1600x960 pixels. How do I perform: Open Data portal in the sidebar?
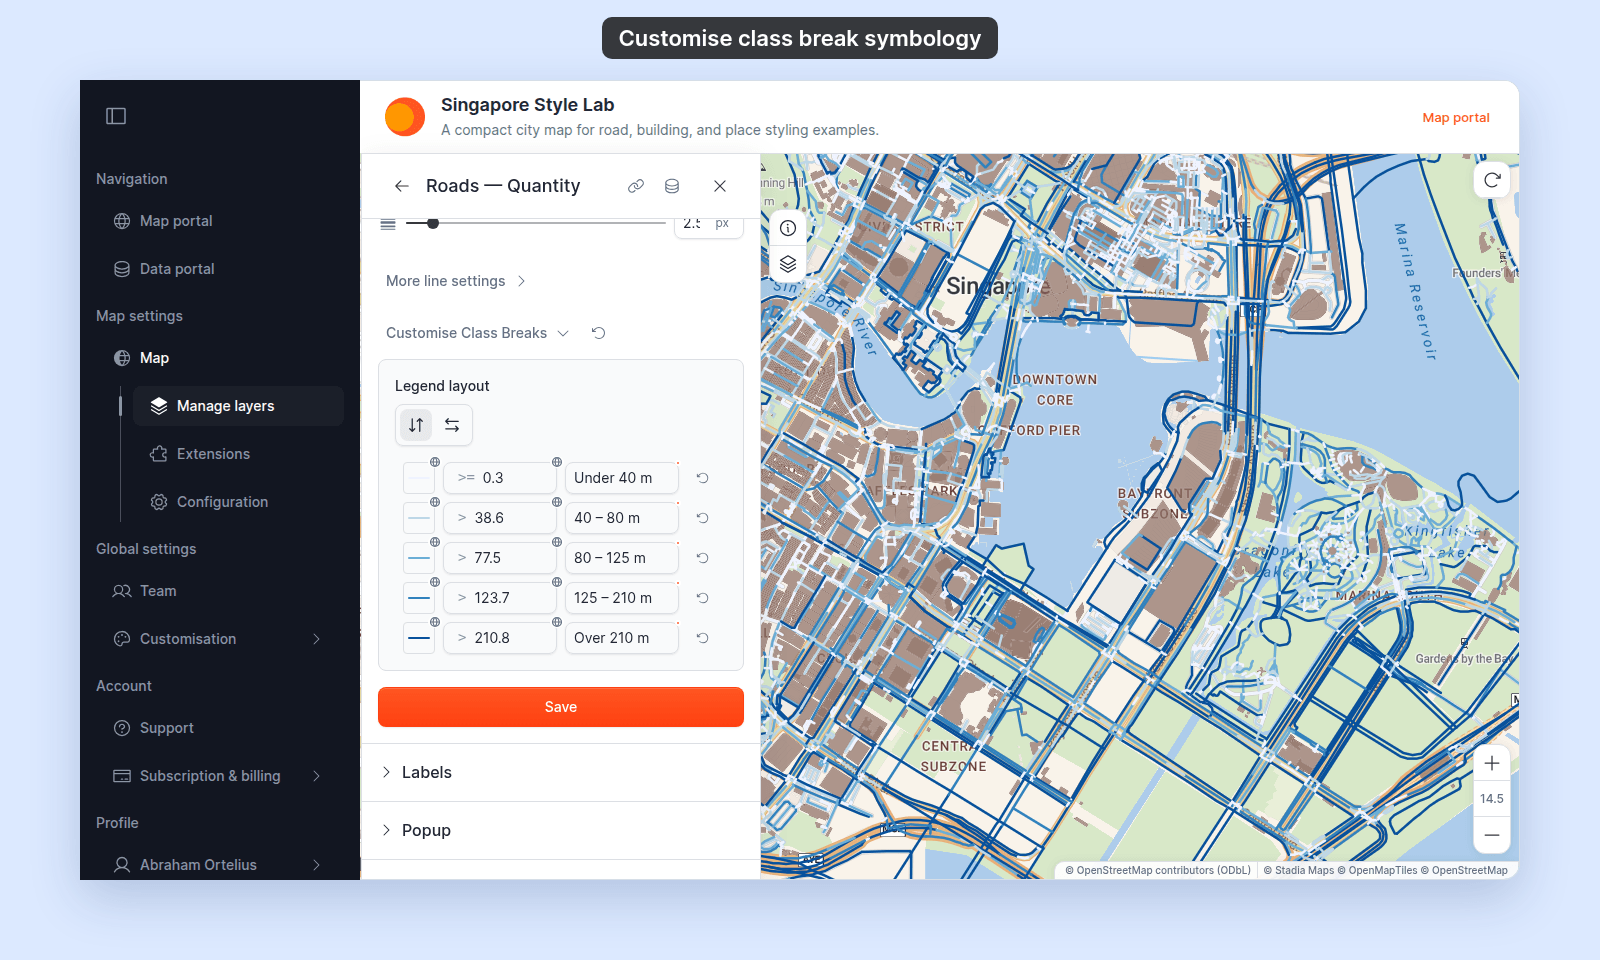218,269
